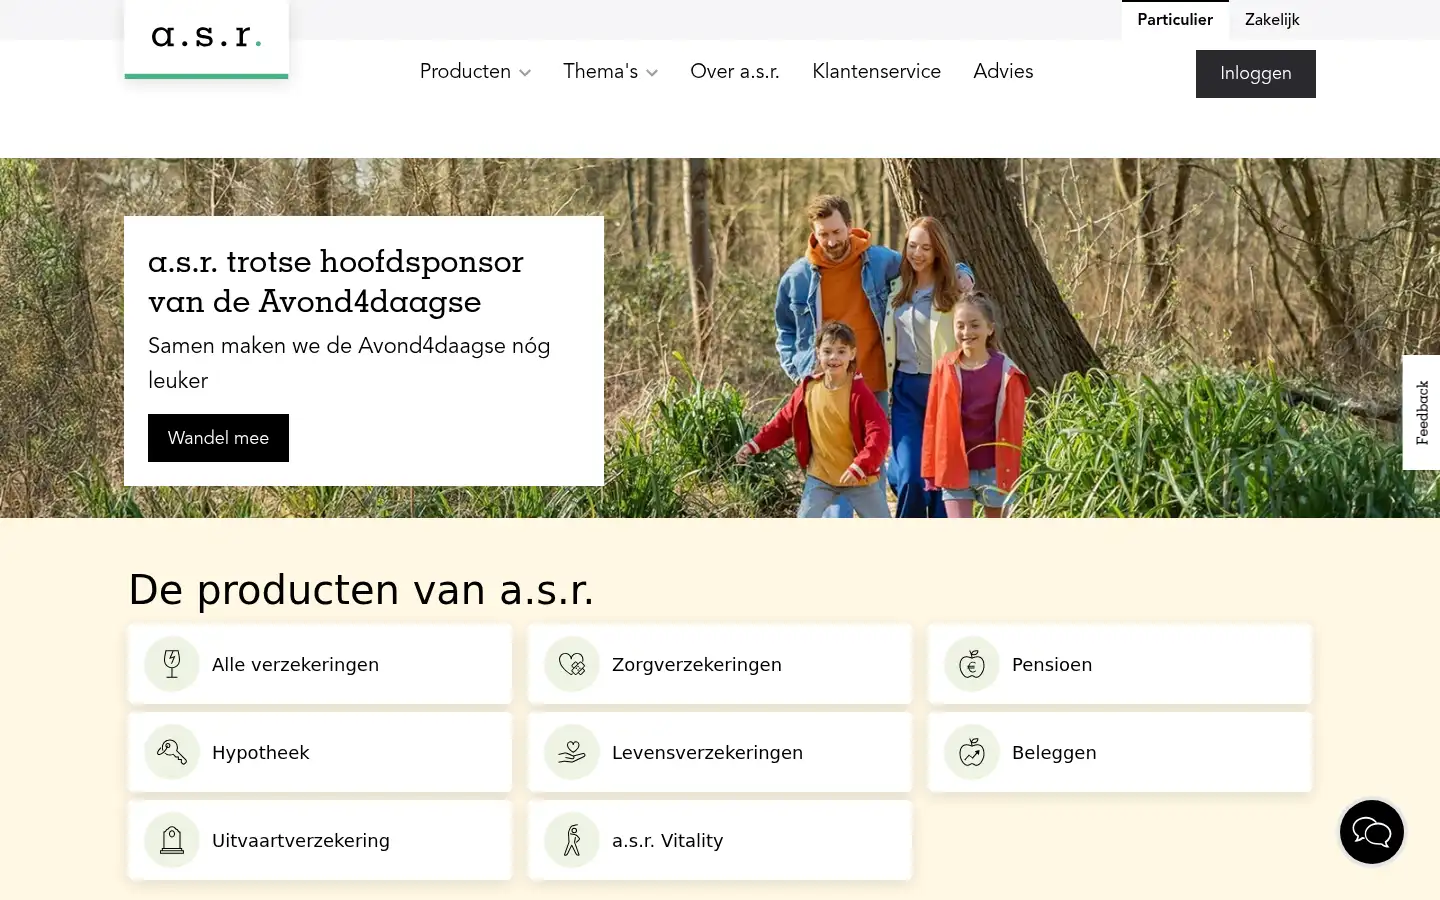Click the Uitvaartverzekering tombstone icon
This screenshot has width=1440, height=900.
(x=172, y=840)
